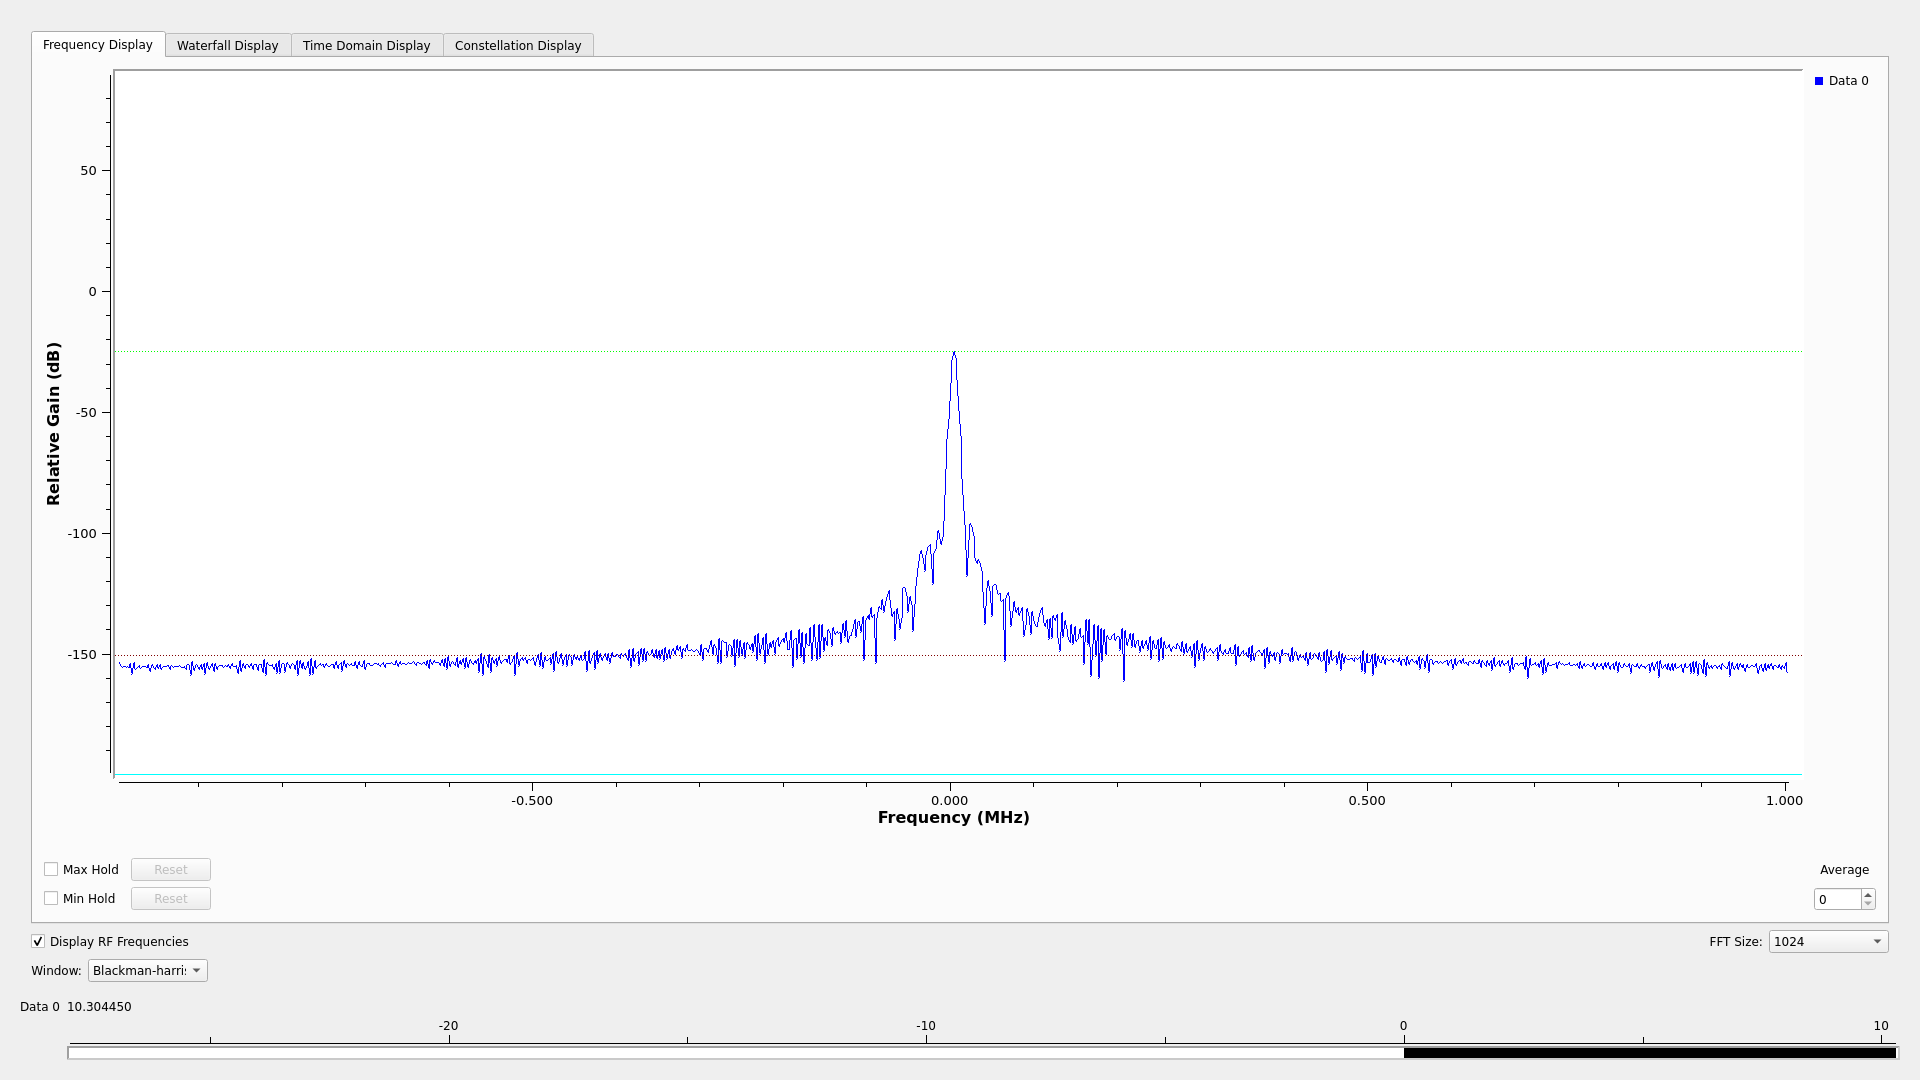Click the Data 0 slider's empty white track
This screenshot has width=1920, height=1080.
(x=735, y=1053)
